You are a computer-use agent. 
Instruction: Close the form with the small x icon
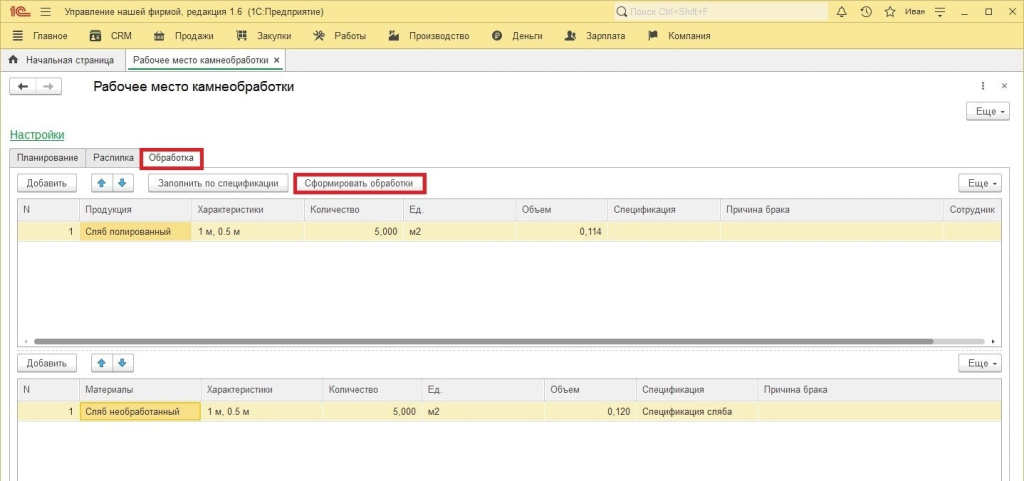(1004, 86)
